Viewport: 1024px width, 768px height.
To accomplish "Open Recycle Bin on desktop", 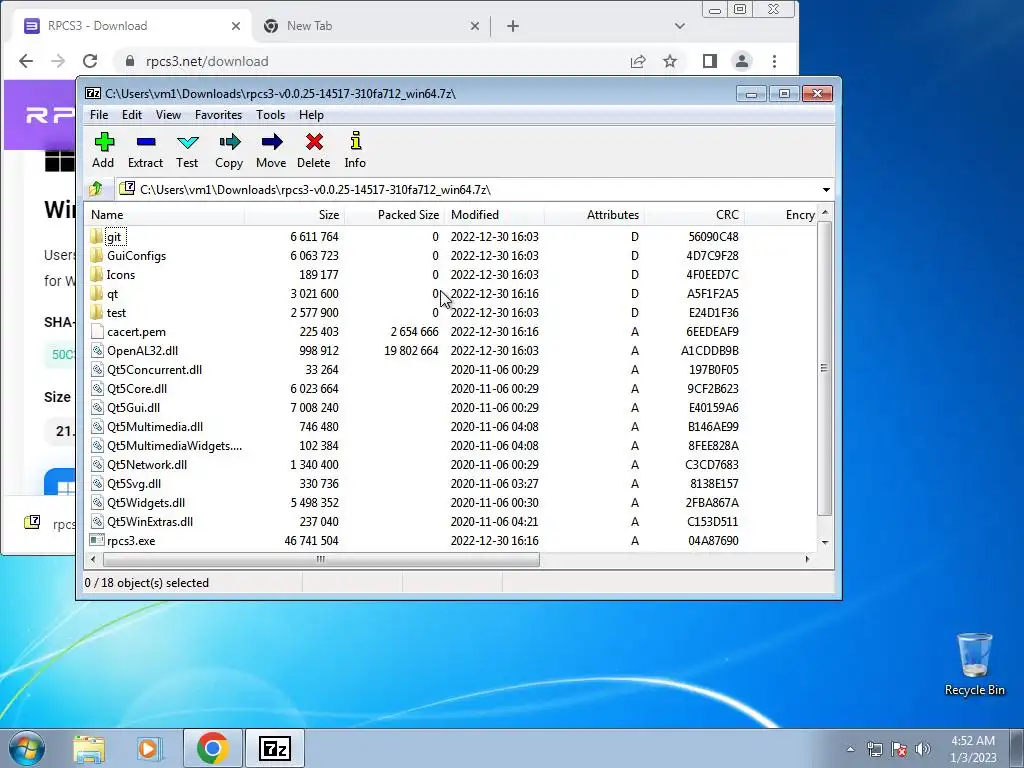I will pyautogui.click(x=974, y=664).
